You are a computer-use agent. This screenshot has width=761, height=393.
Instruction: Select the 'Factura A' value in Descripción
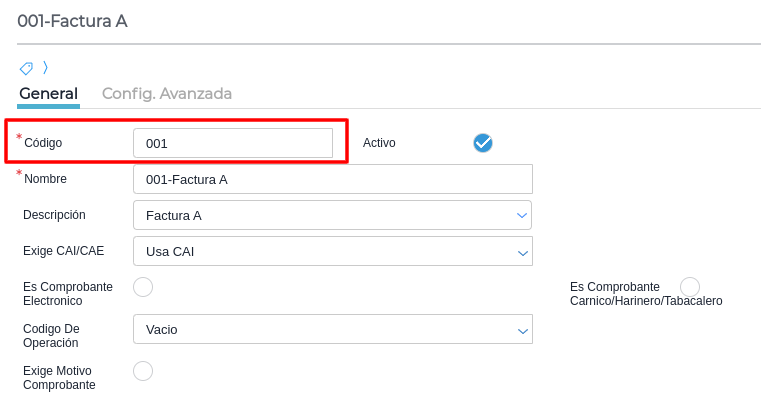(x=174, y=216)
